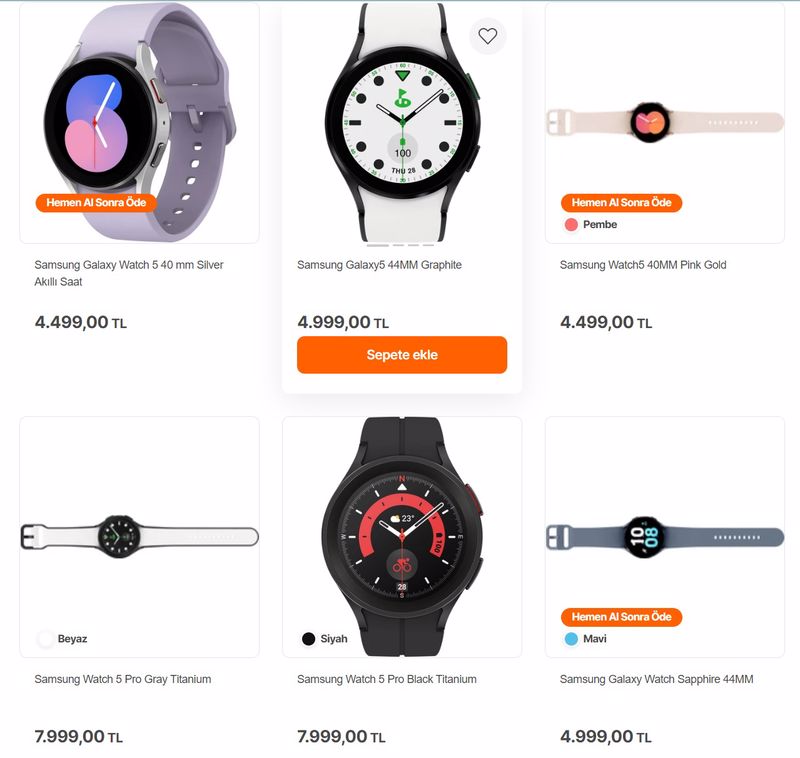The width and height of the screenshot is (800, 758).
Task: Open the lavender Galaxy Watch 5 Silver image
Action: click(139, 122)
